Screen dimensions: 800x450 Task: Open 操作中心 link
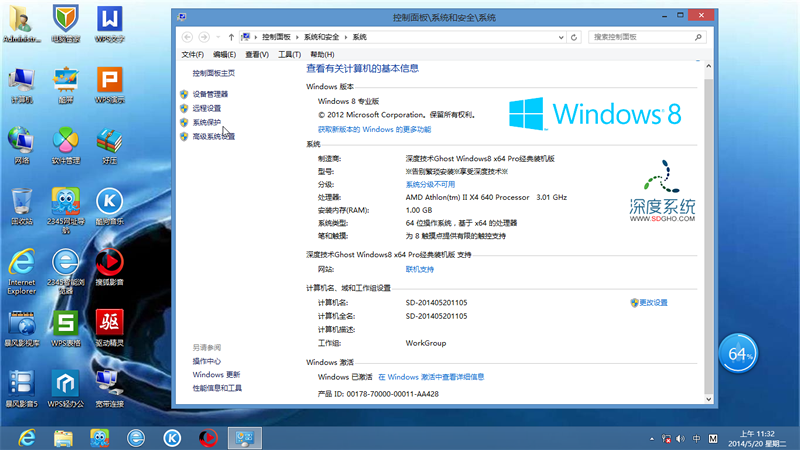coord(207,361)
